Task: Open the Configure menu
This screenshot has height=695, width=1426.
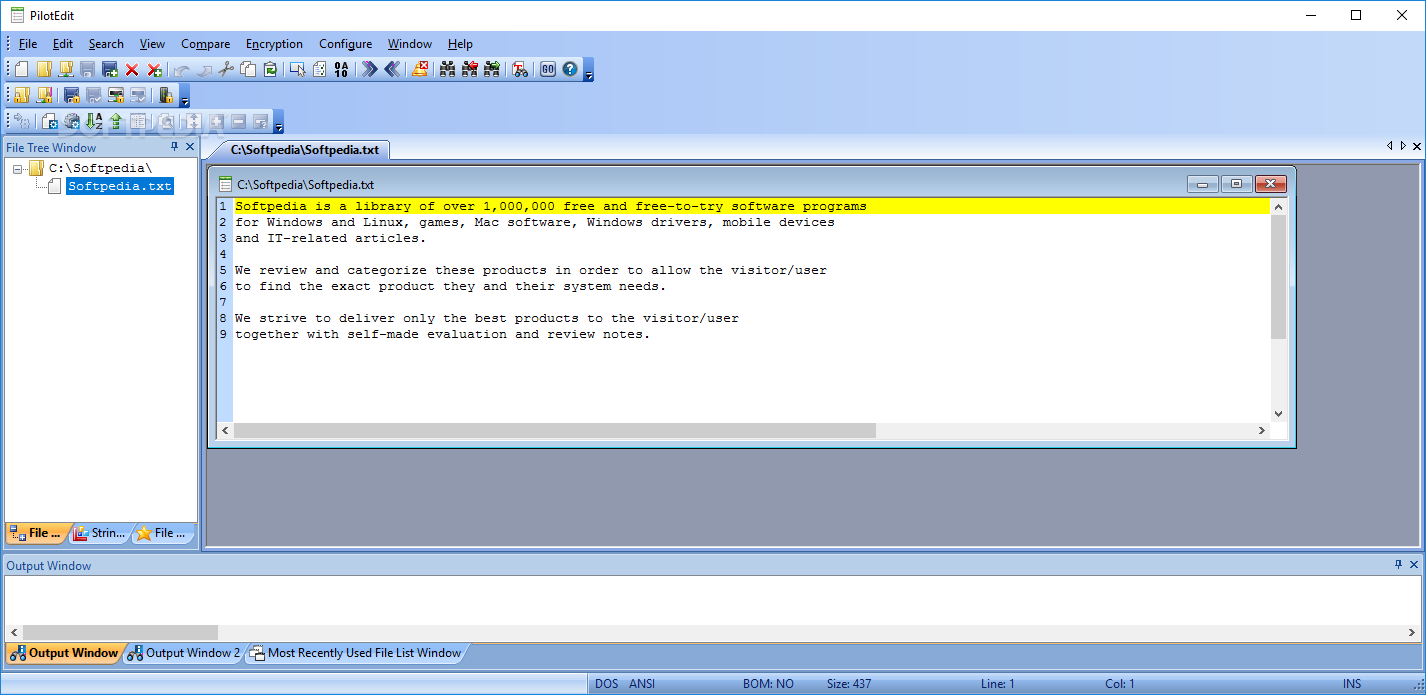Action: pyautogui.click(x=345, y=44)
